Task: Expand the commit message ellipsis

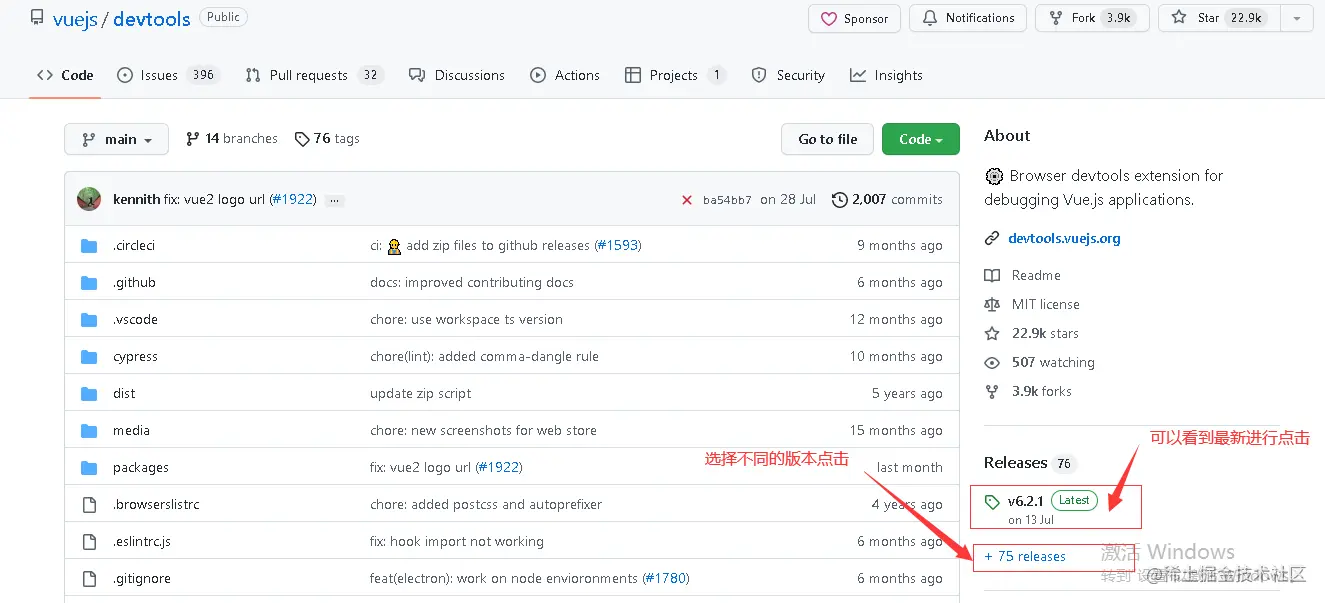Action: 335,200
